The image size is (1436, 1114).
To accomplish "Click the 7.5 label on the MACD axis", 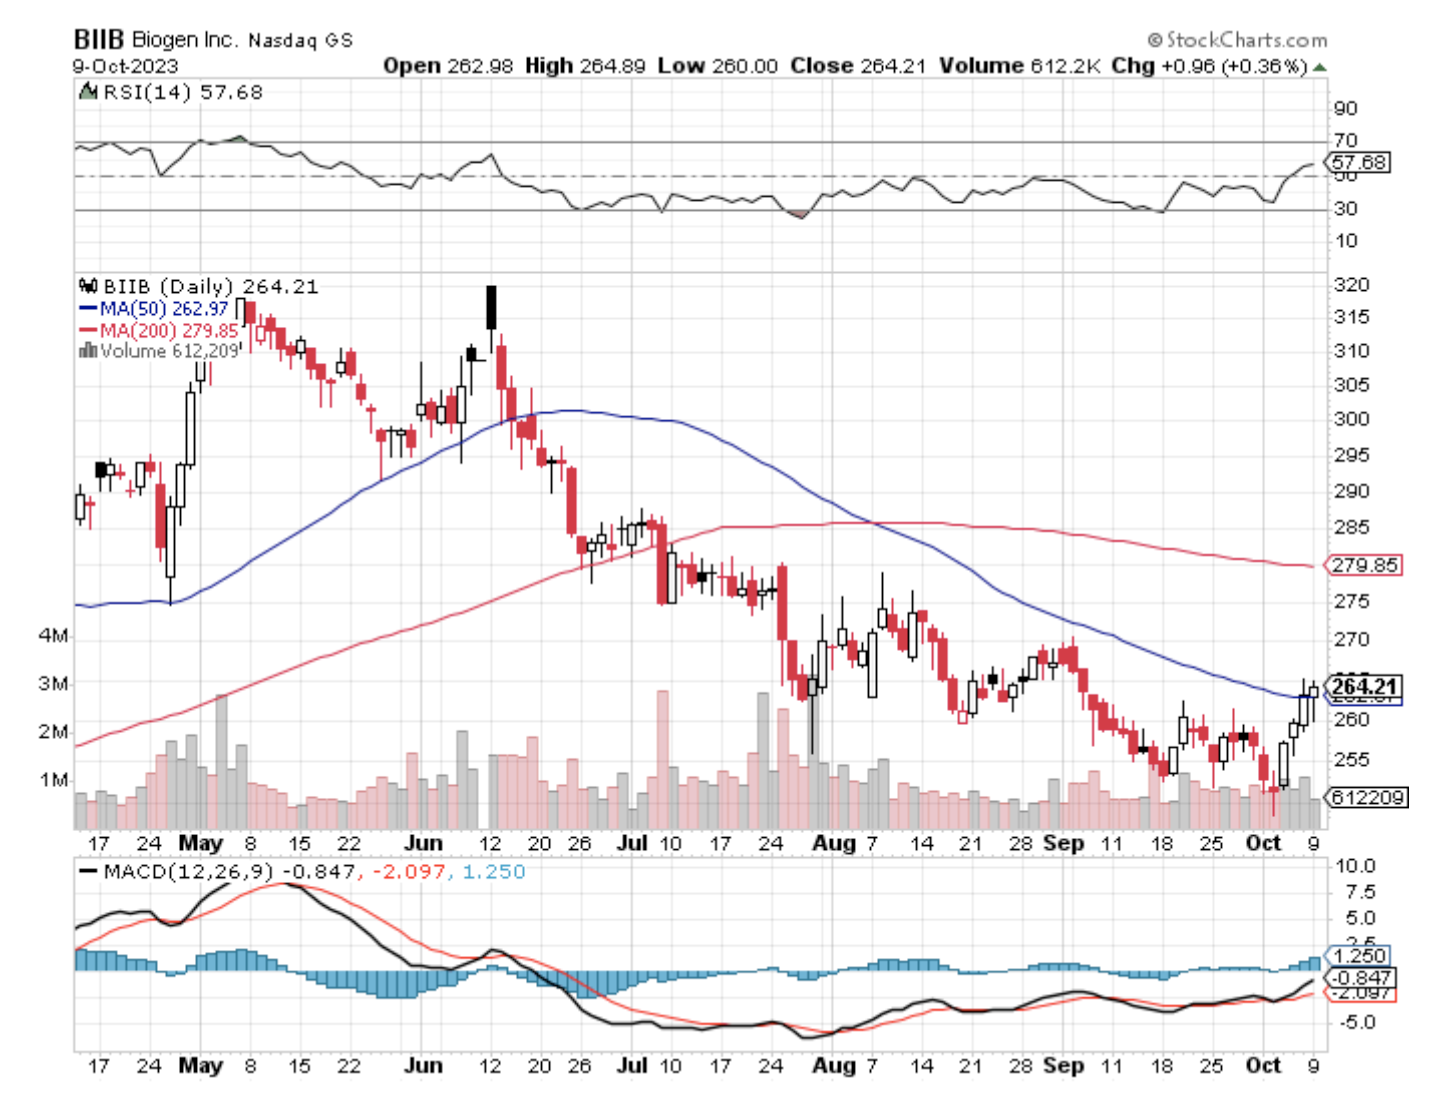I will pos(1360,892).
